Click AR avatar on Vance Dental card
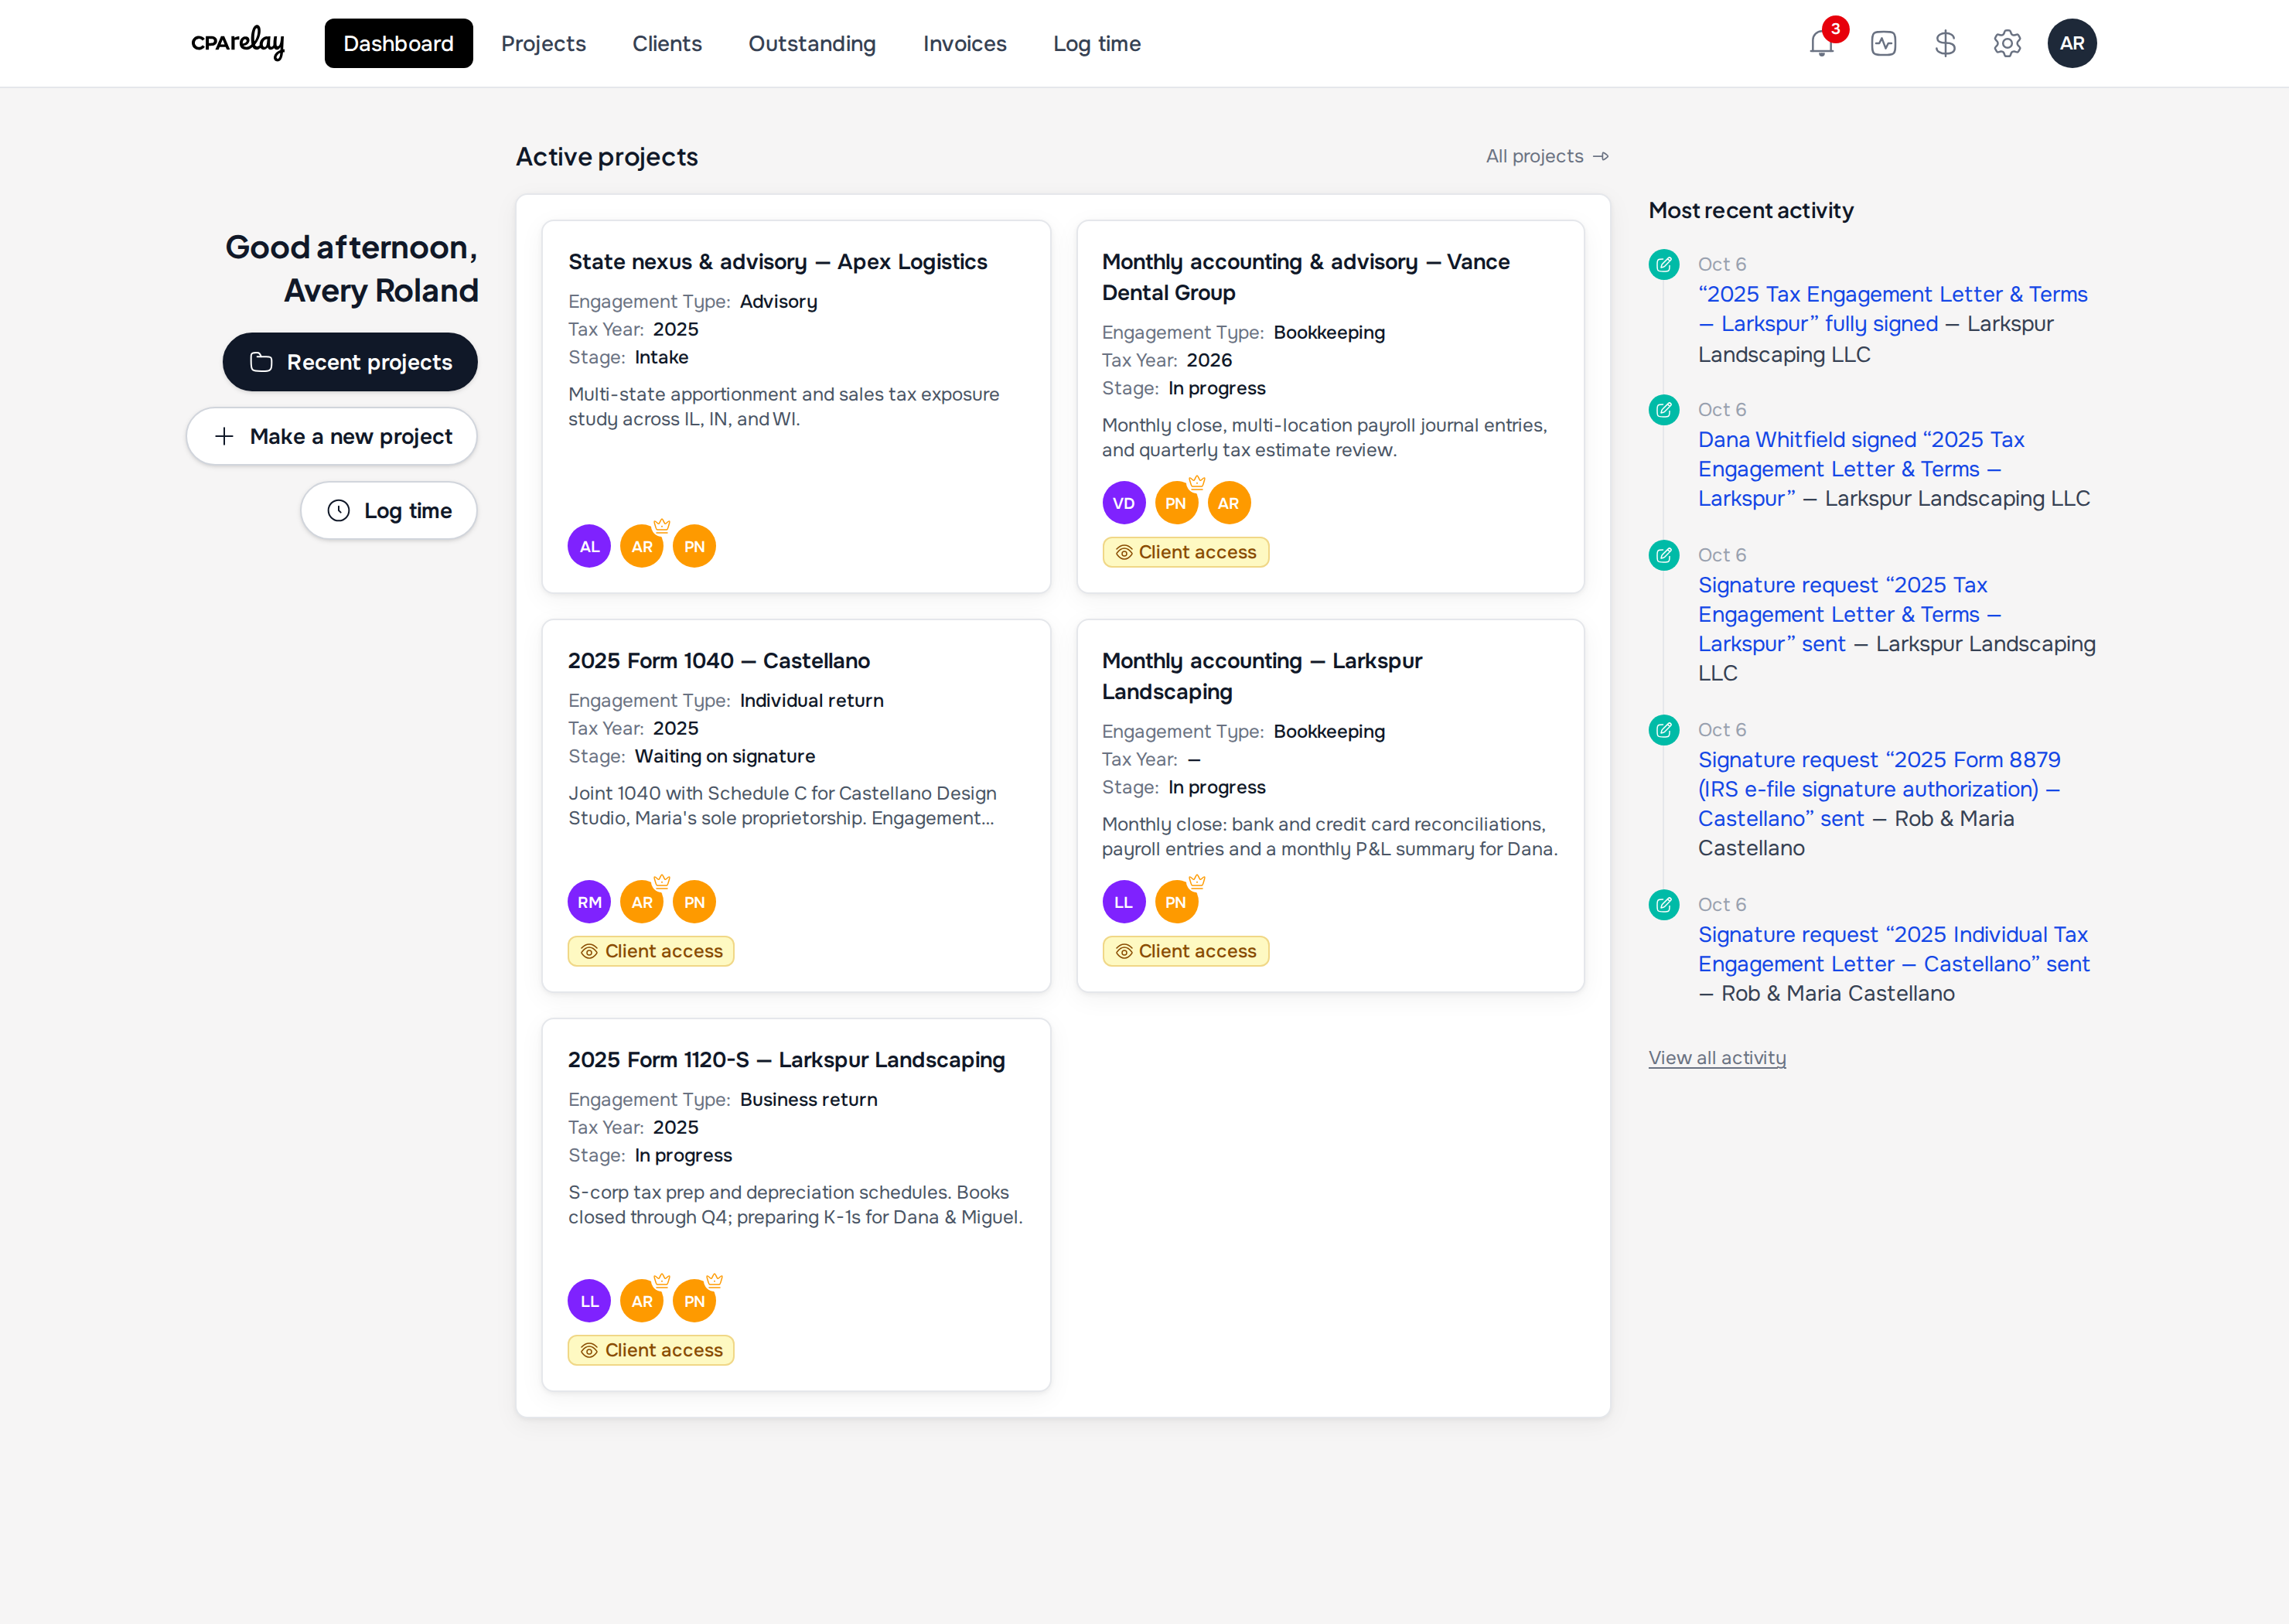 tap(1228, 503)
